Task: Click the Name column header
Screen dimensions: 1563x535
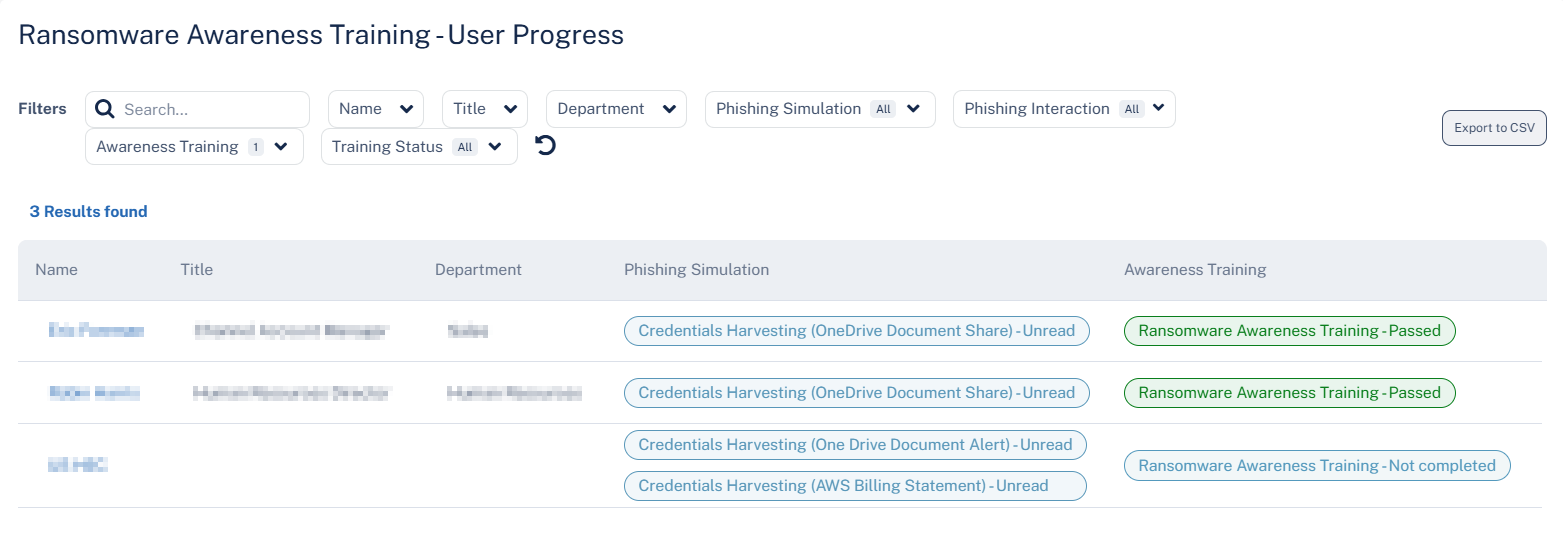Action: click(x=56, y=270)
